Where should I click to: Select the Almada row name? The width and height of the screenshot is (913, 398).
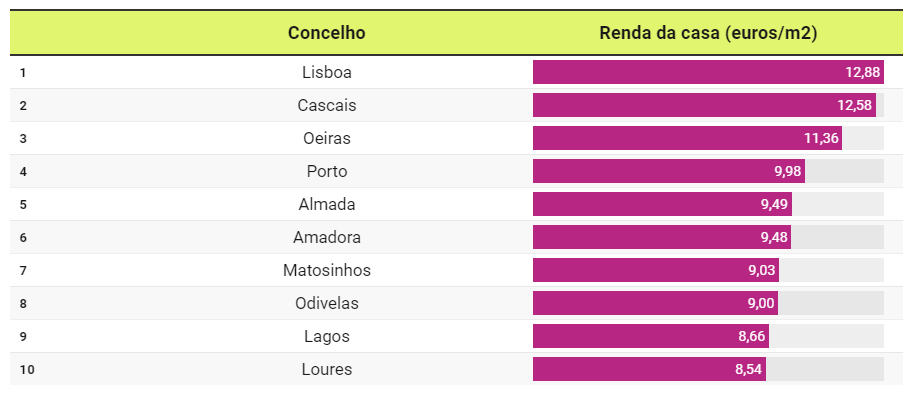point(327,204)
